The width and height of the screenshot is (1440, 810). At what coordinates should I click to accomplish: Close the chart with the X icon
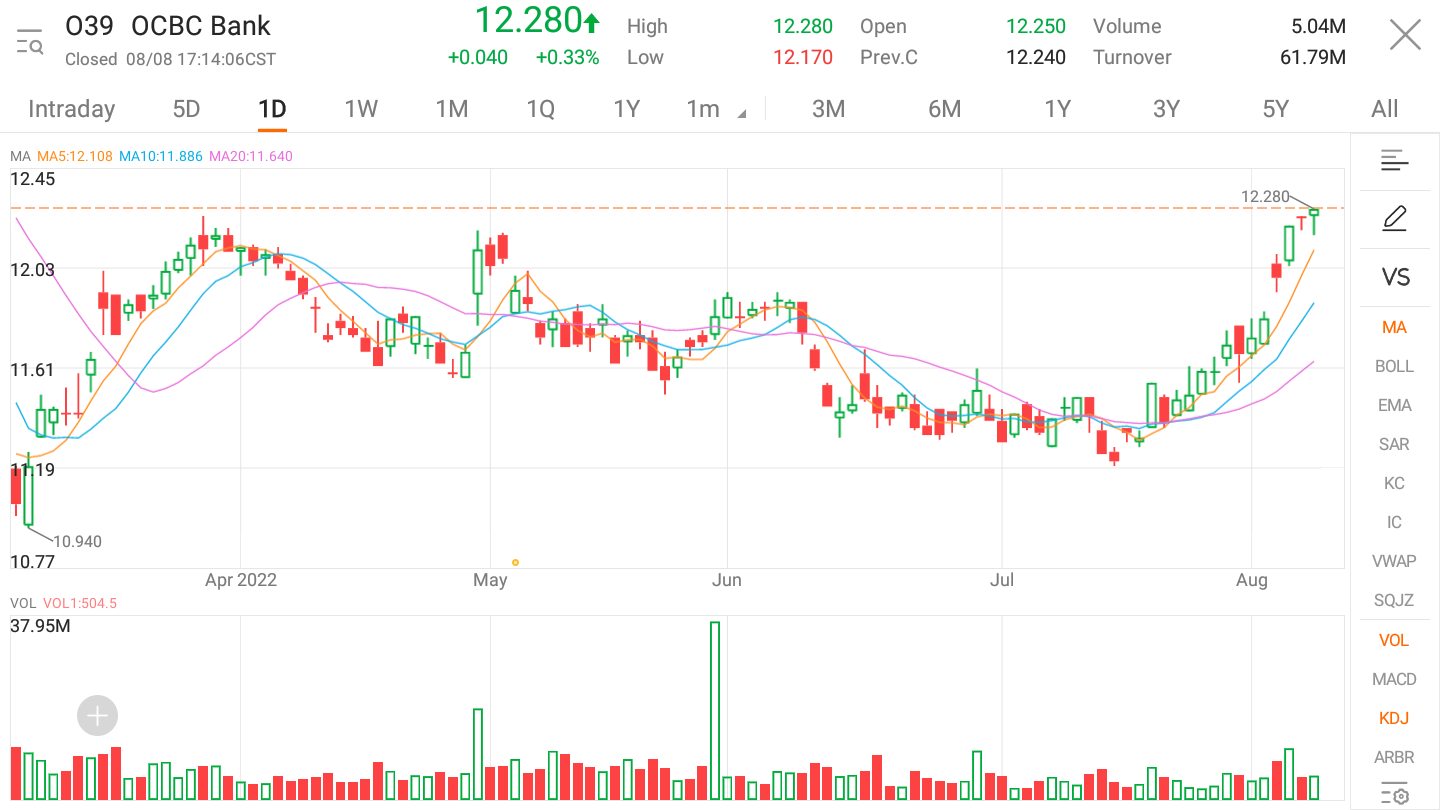coord(1405,36)
